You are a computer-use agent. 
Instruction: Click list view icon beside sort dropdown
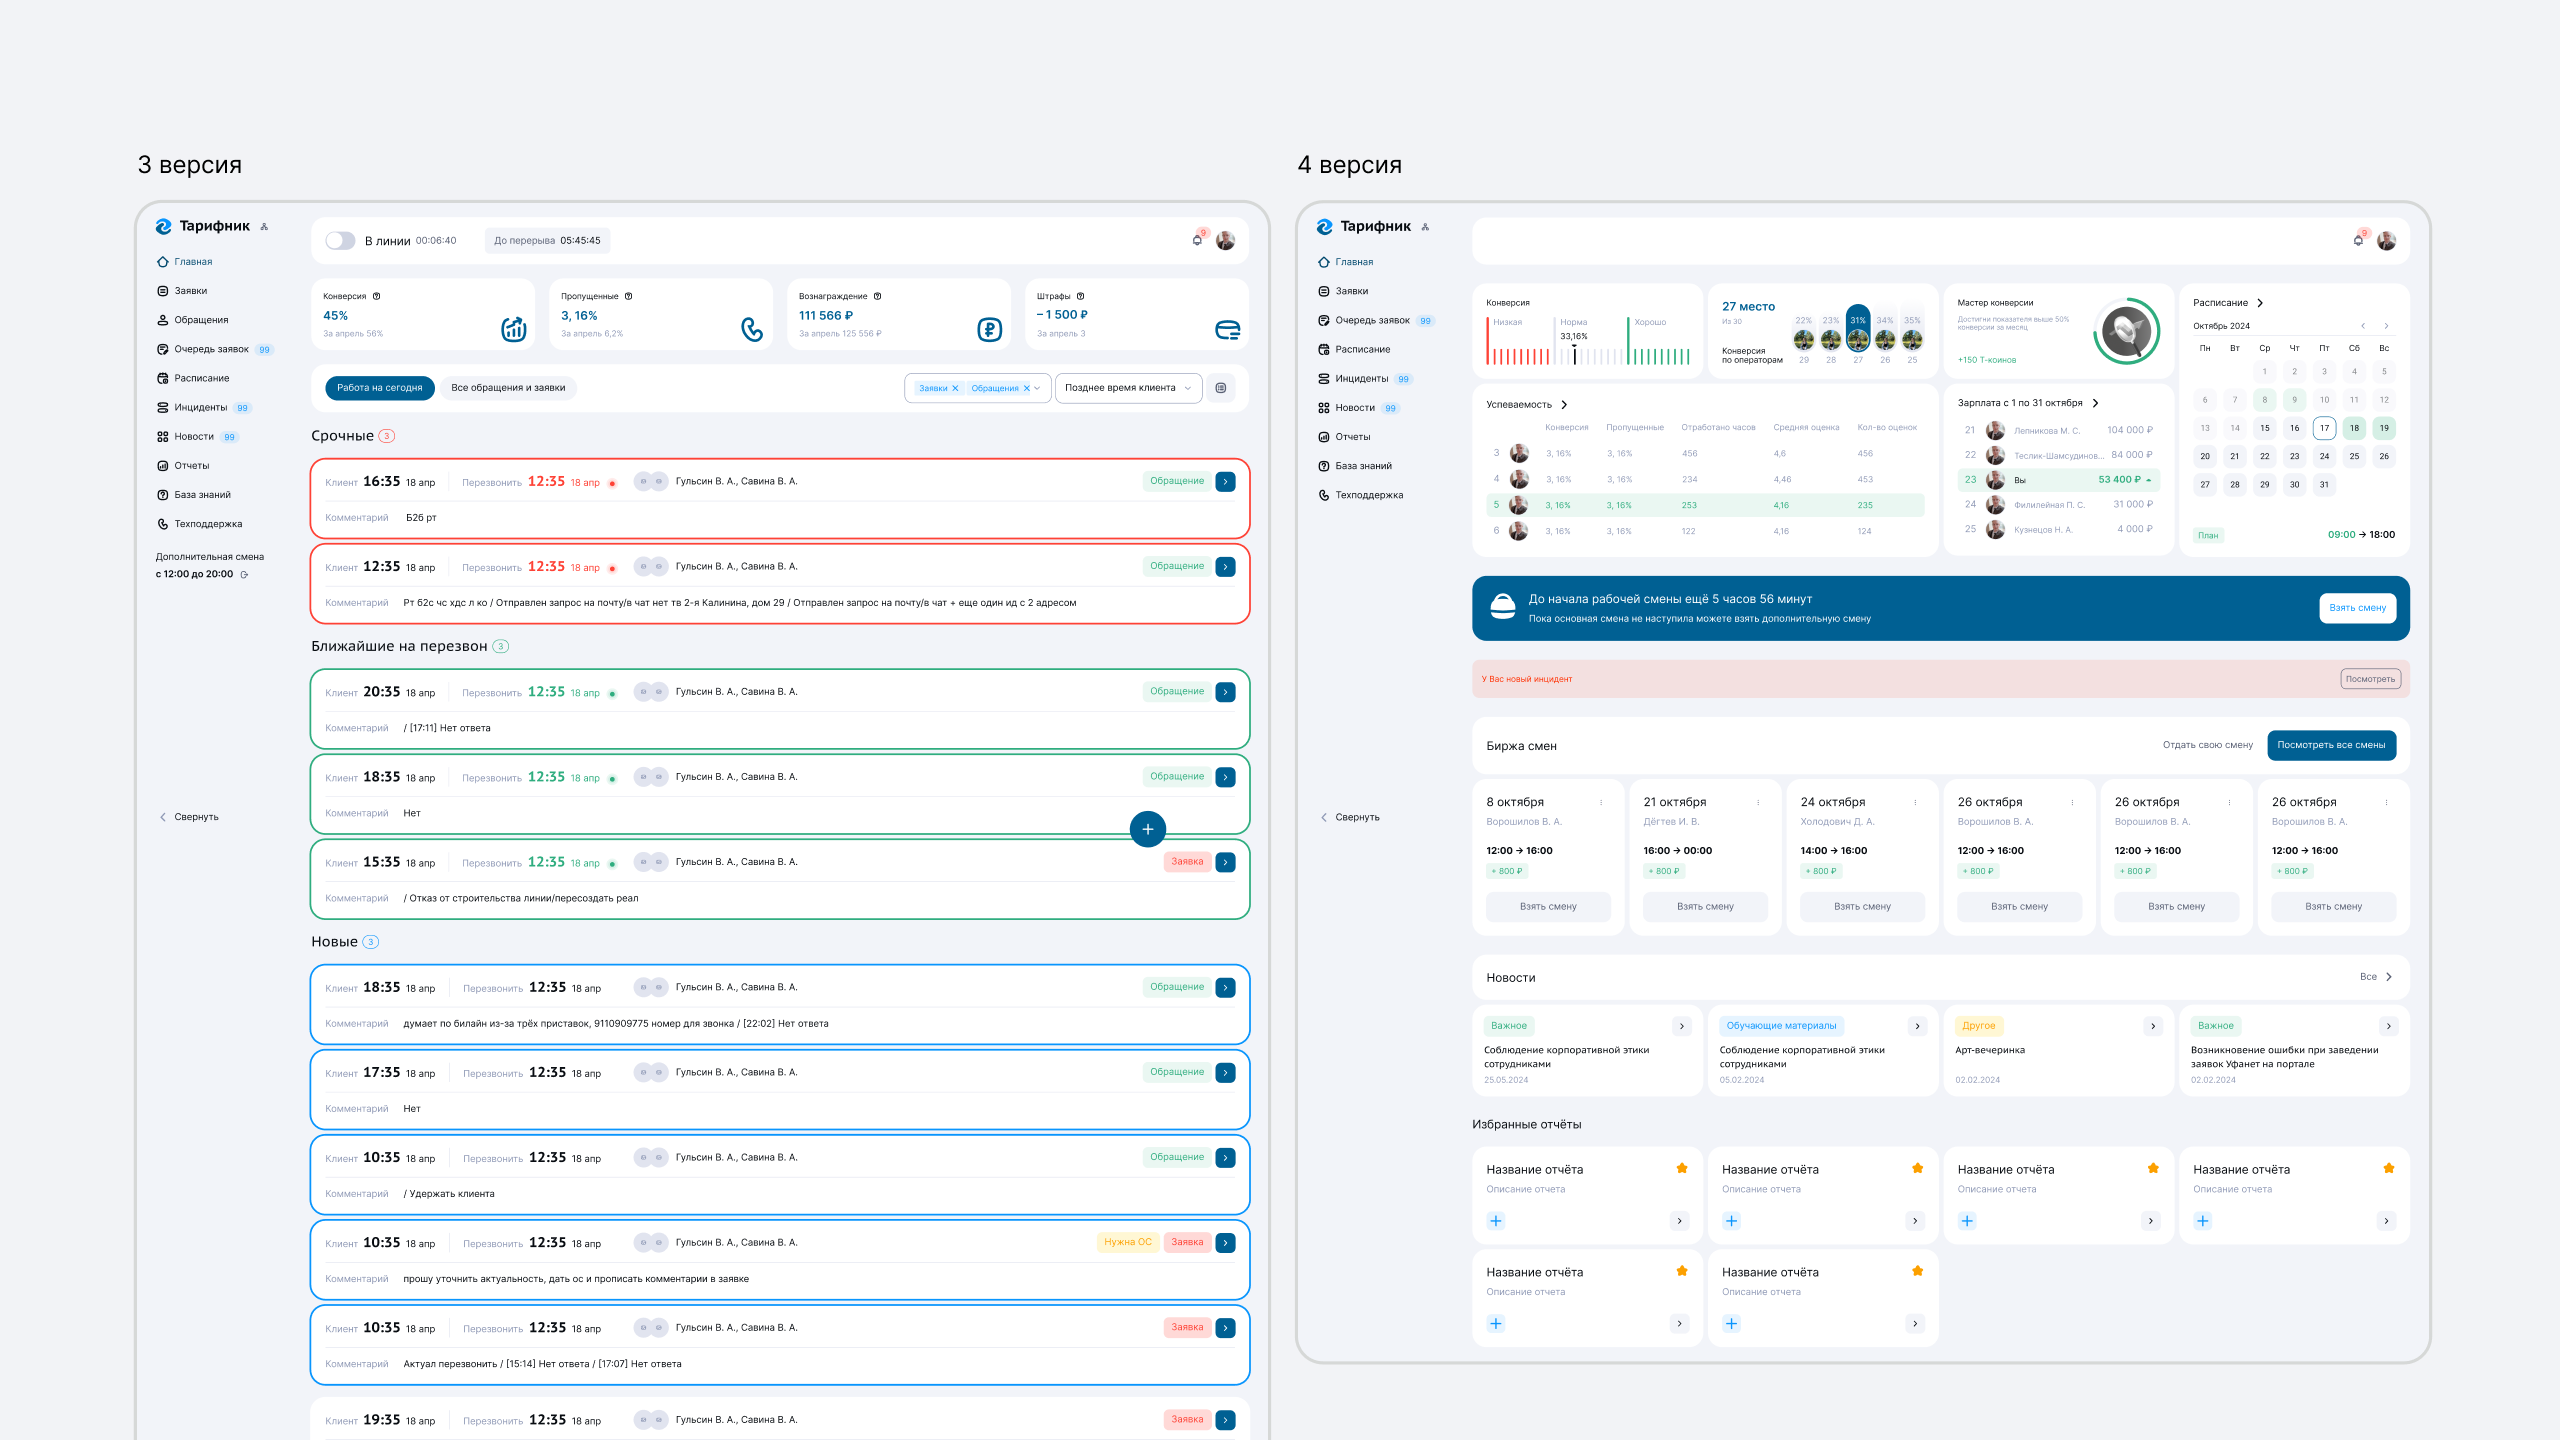1220,388
